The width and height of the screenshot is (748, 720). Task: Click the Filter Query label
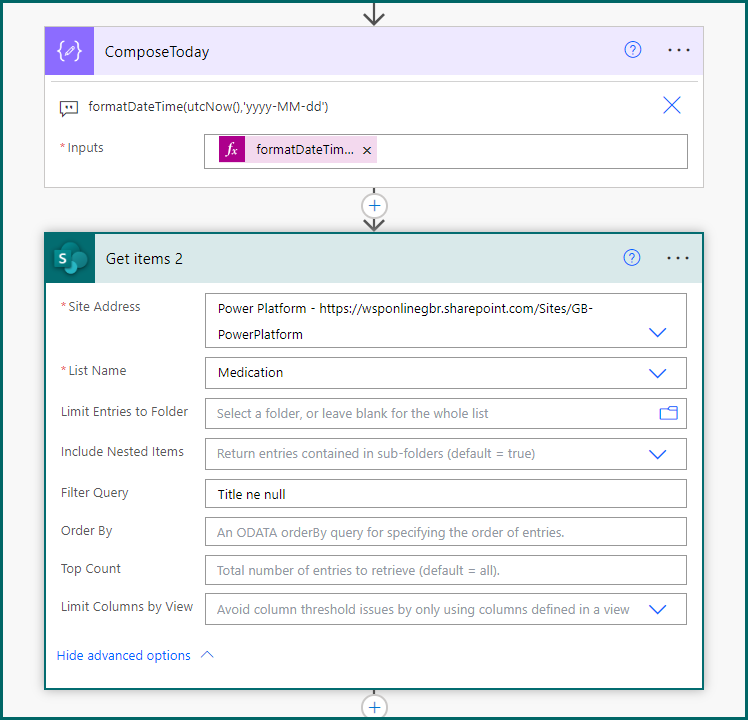[x=94, y=492]
